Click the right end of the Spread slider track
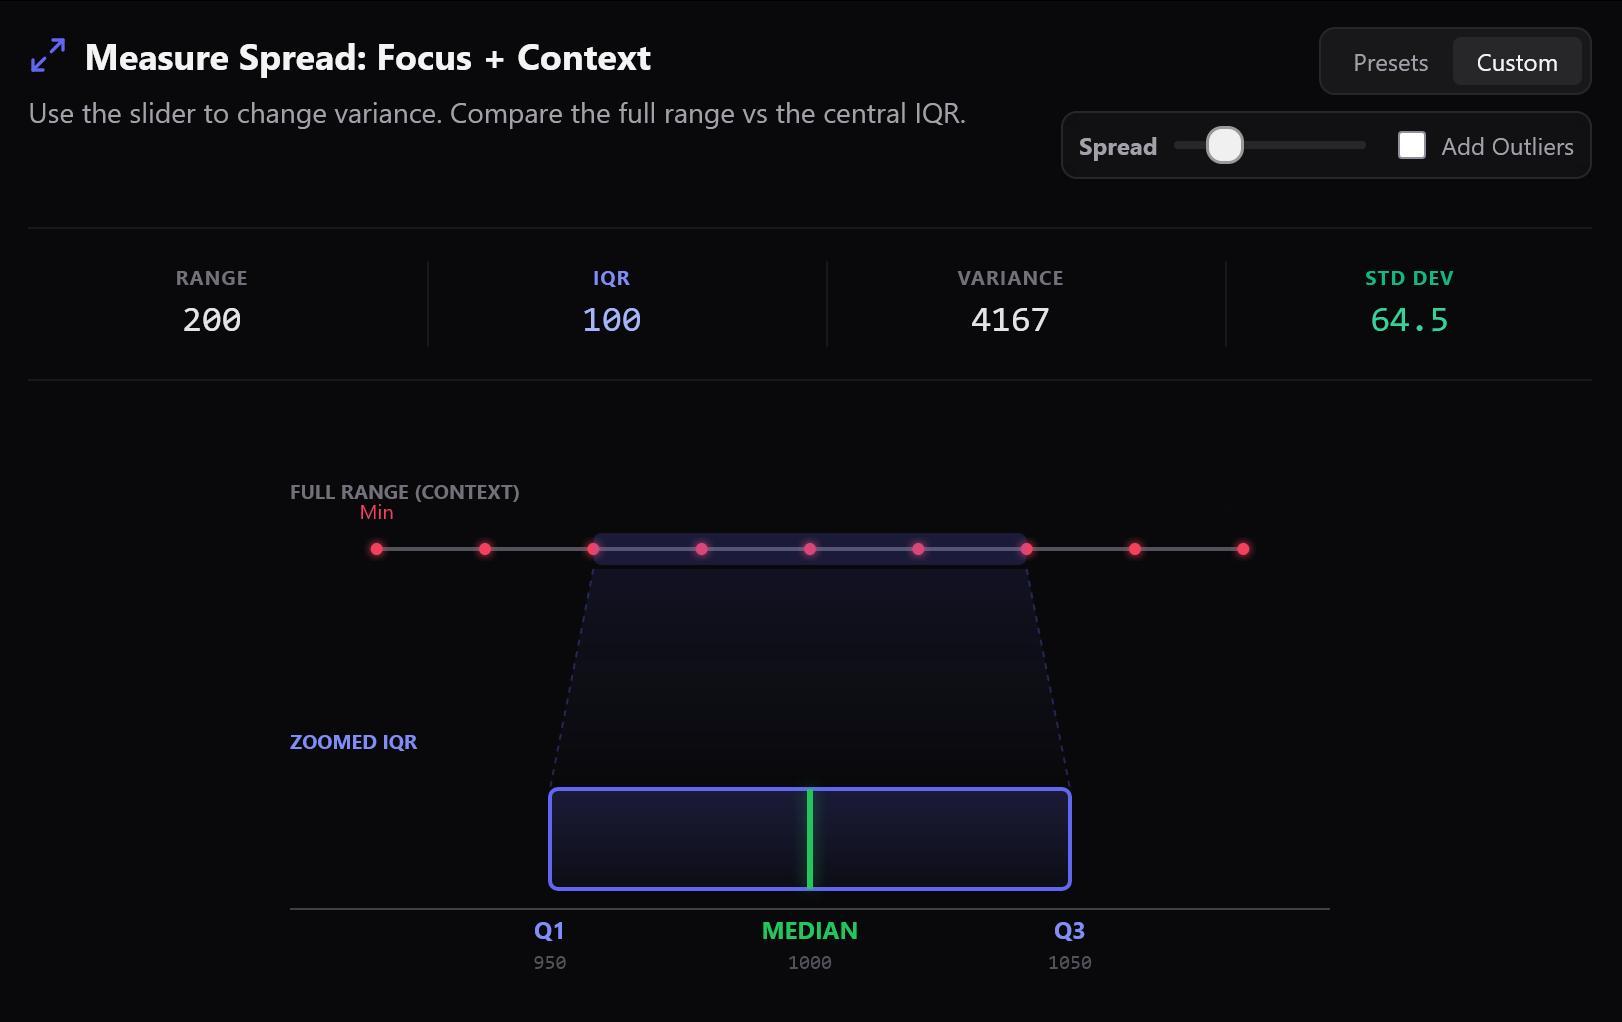The image size is (1622, 1022). click(x=1360, y=146)
